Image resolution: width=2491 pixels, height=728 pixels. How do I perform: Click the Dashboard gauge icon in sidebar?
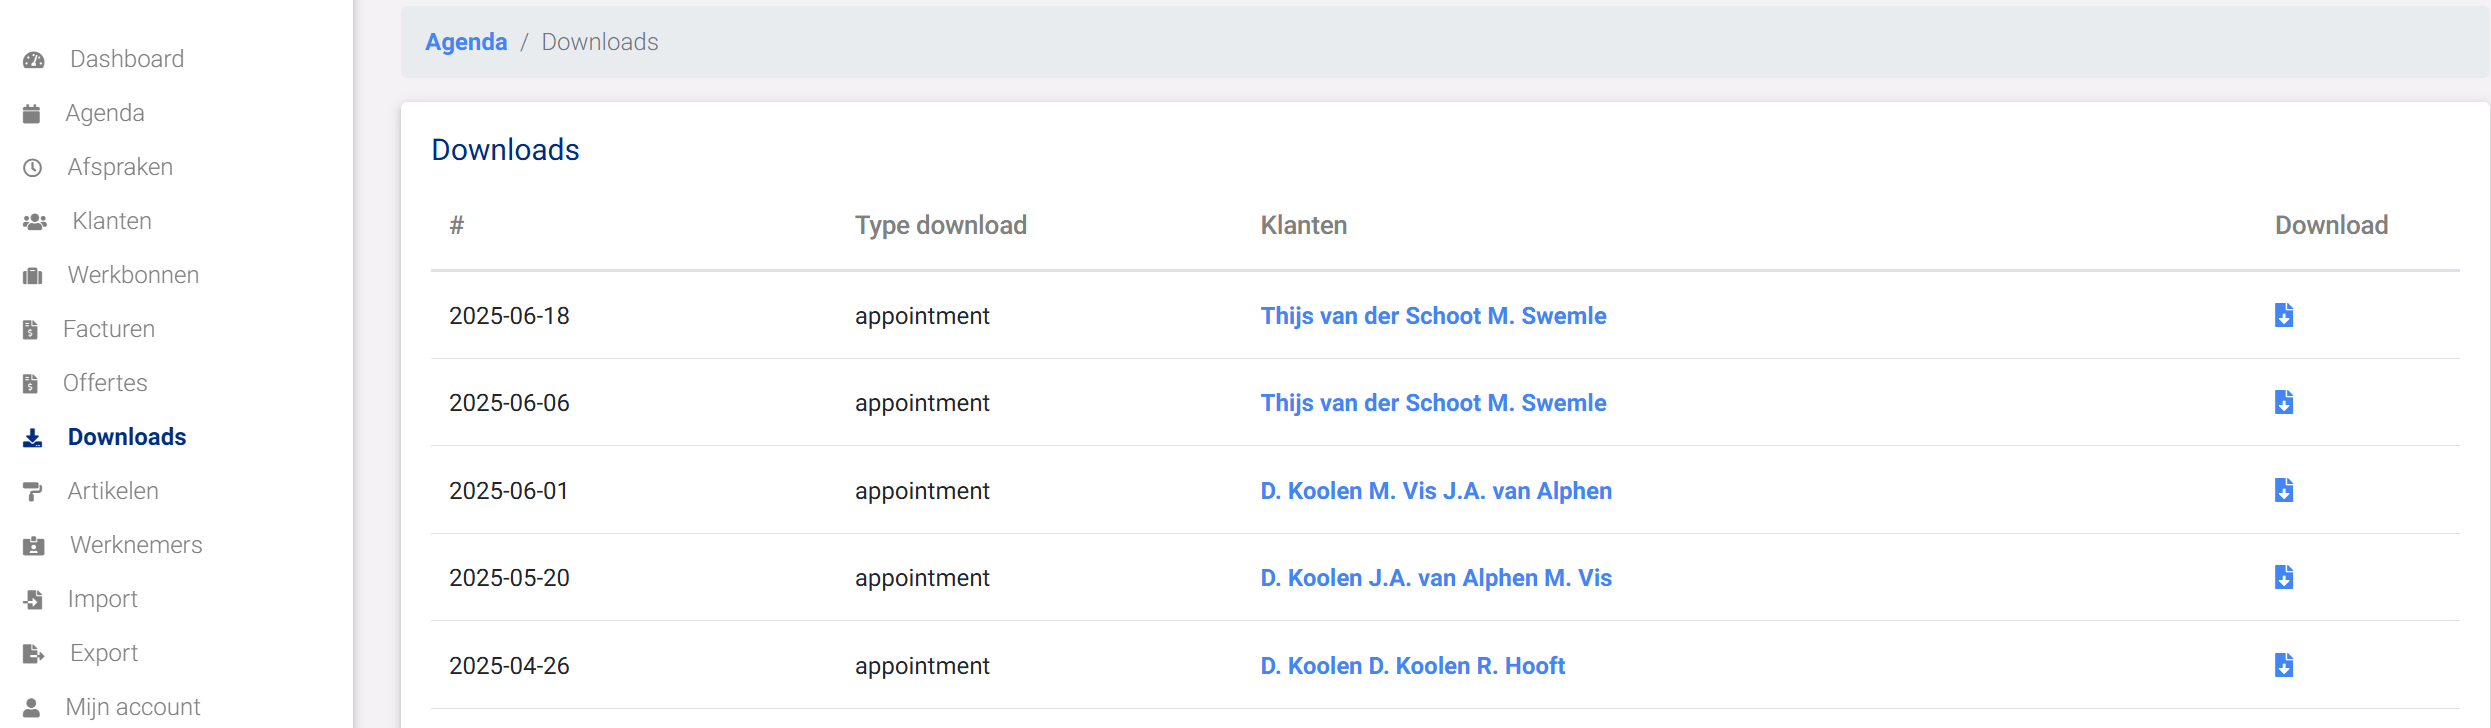coord(34,60)
